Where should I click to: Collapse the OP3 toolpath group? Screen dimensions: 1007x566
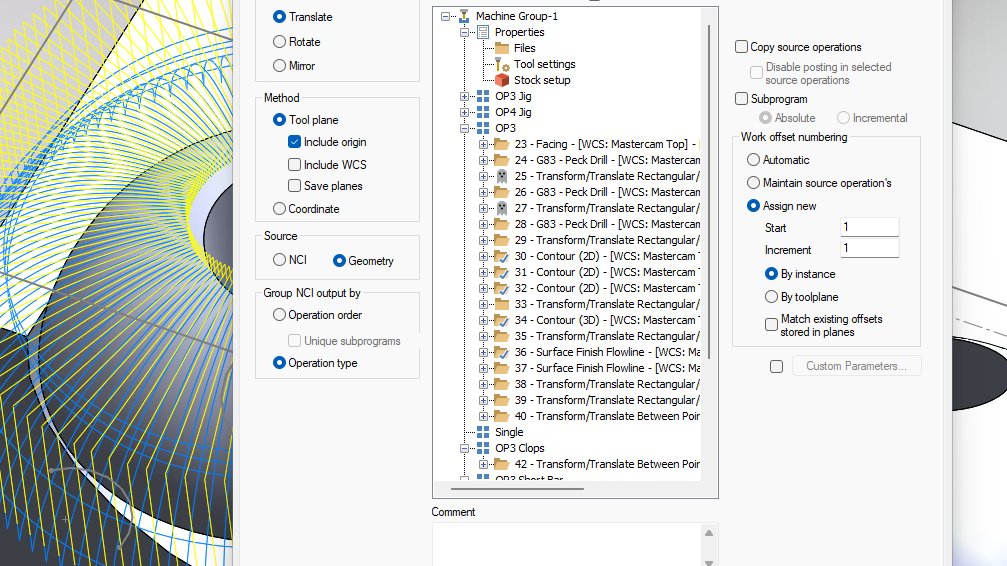point(464,128)
